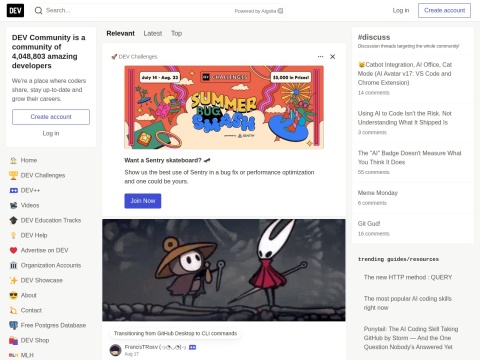The width and height of the screenshot is (480, 360).
Task: Open Home in the sidebar
Action: [51, 160]
